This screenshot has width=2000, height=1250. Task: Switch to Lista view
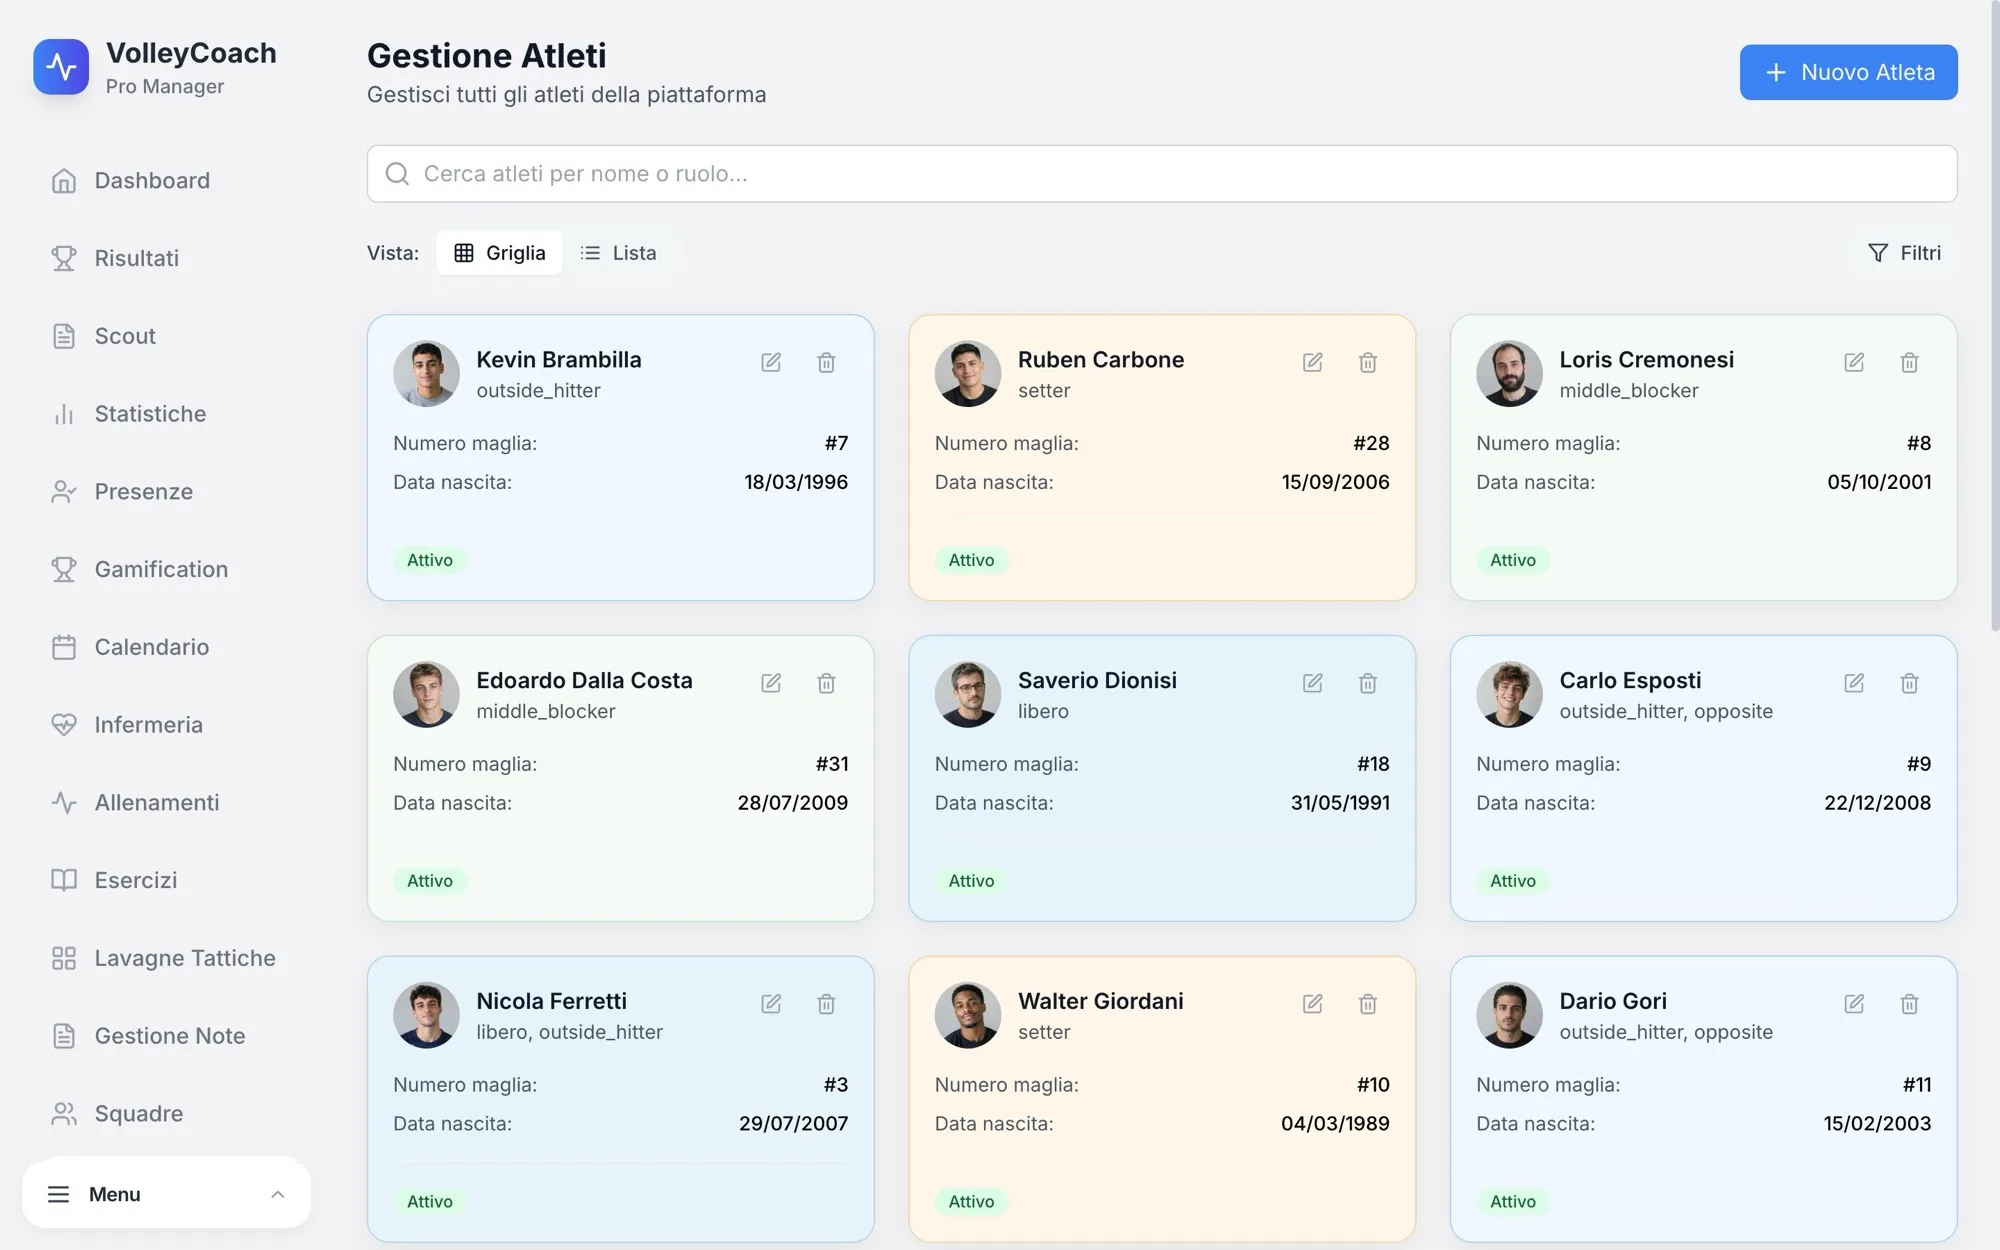click(x=618, y=253)
